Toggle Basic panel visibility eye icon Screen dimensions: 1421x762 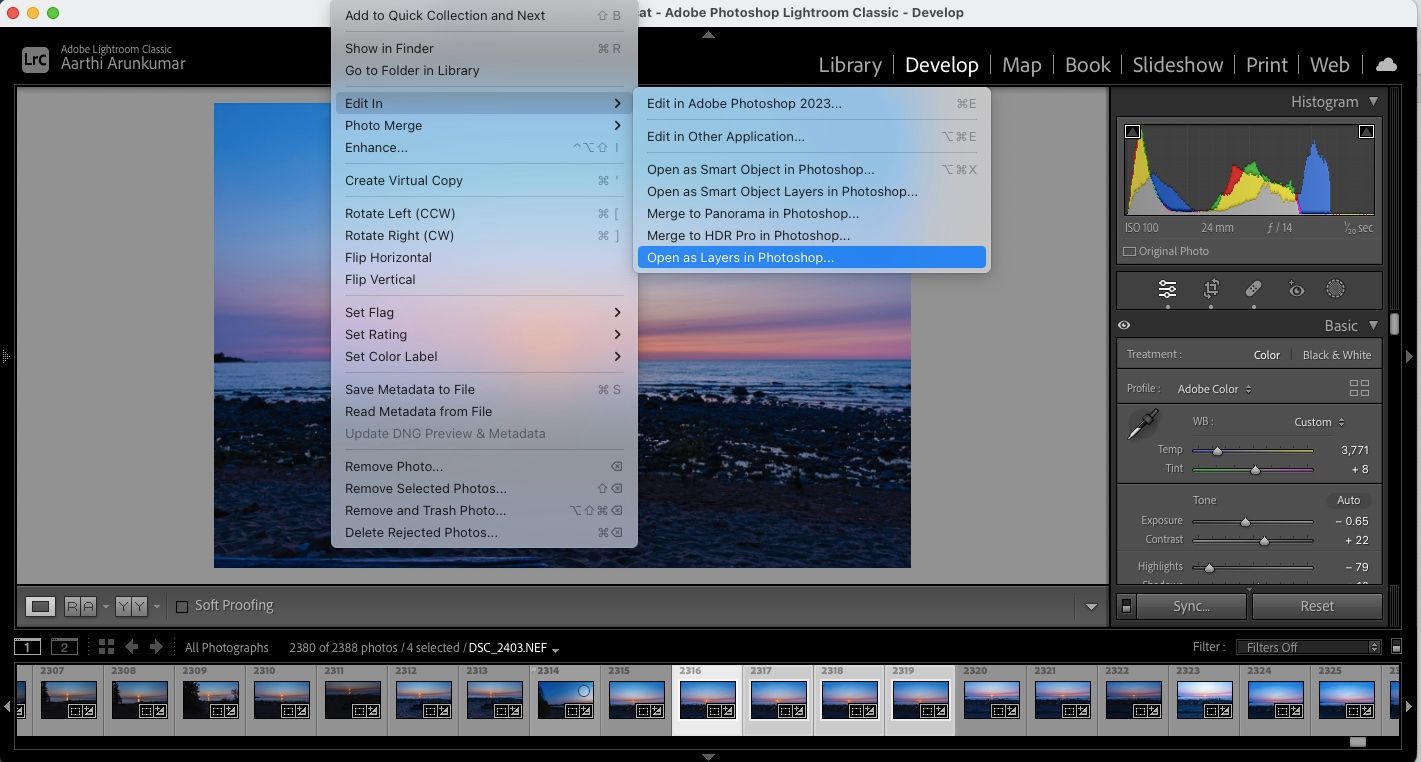coord(1124,325)
